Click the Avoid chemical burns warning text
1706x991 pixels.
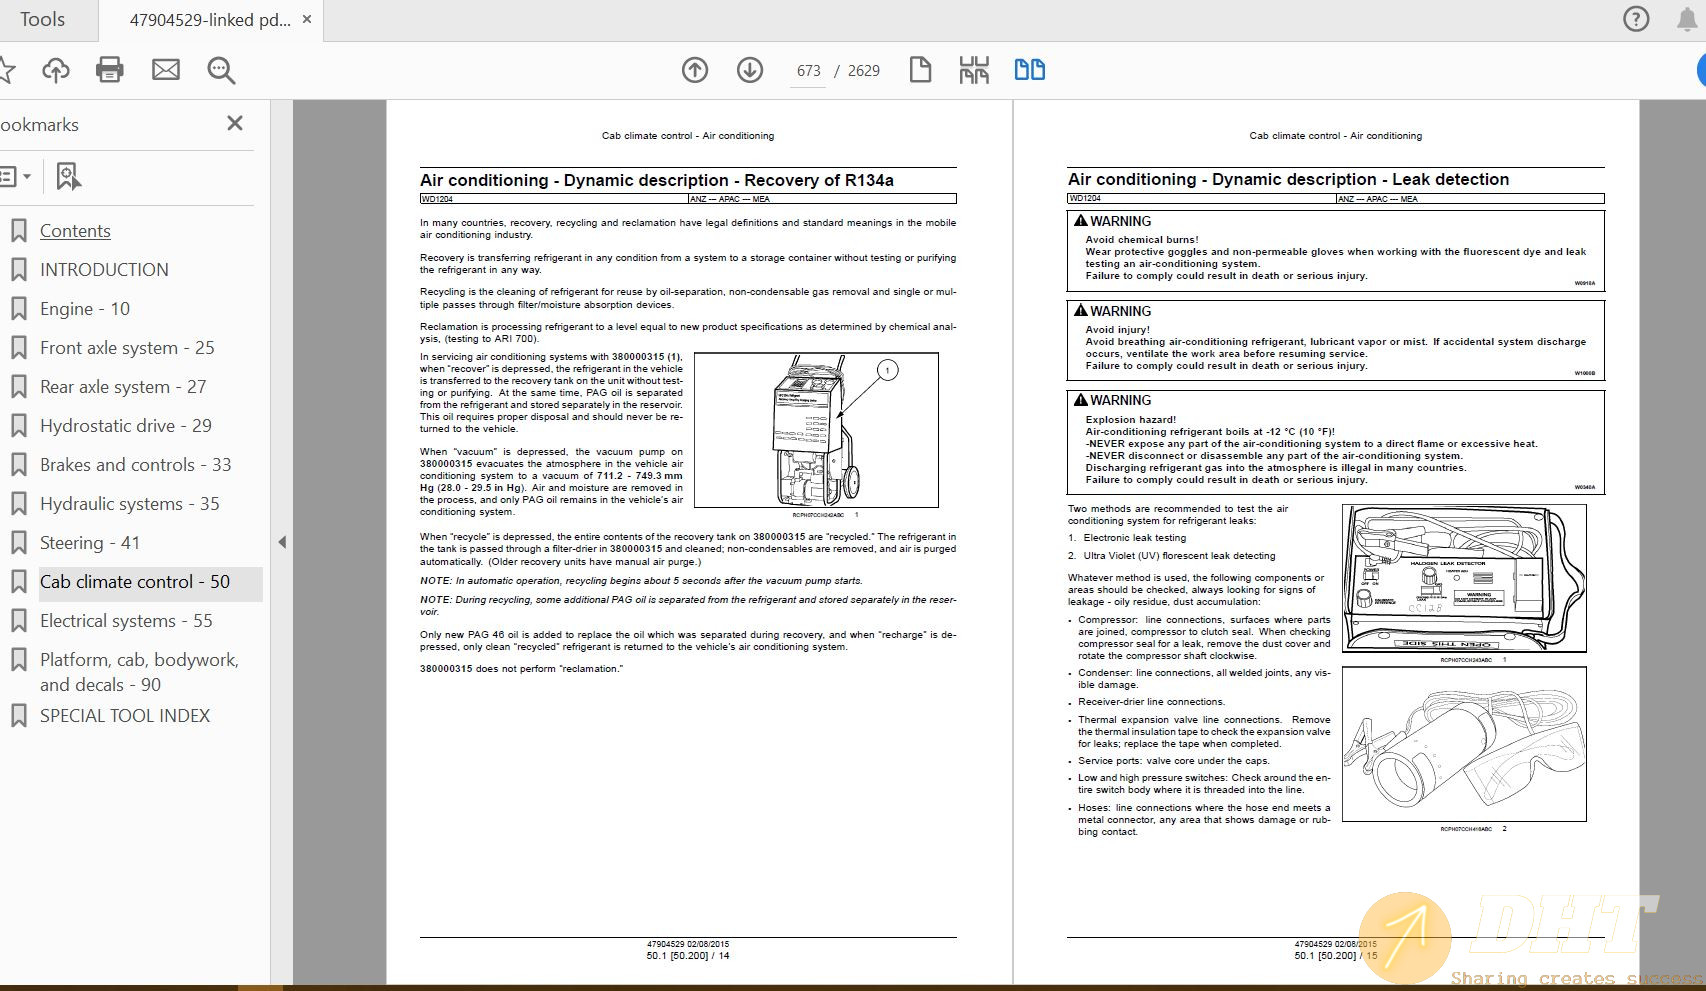(1335, 258)
